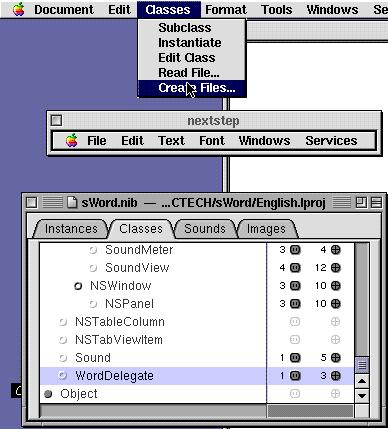Select the SoundMeter class row

click(x=197, y=250)
